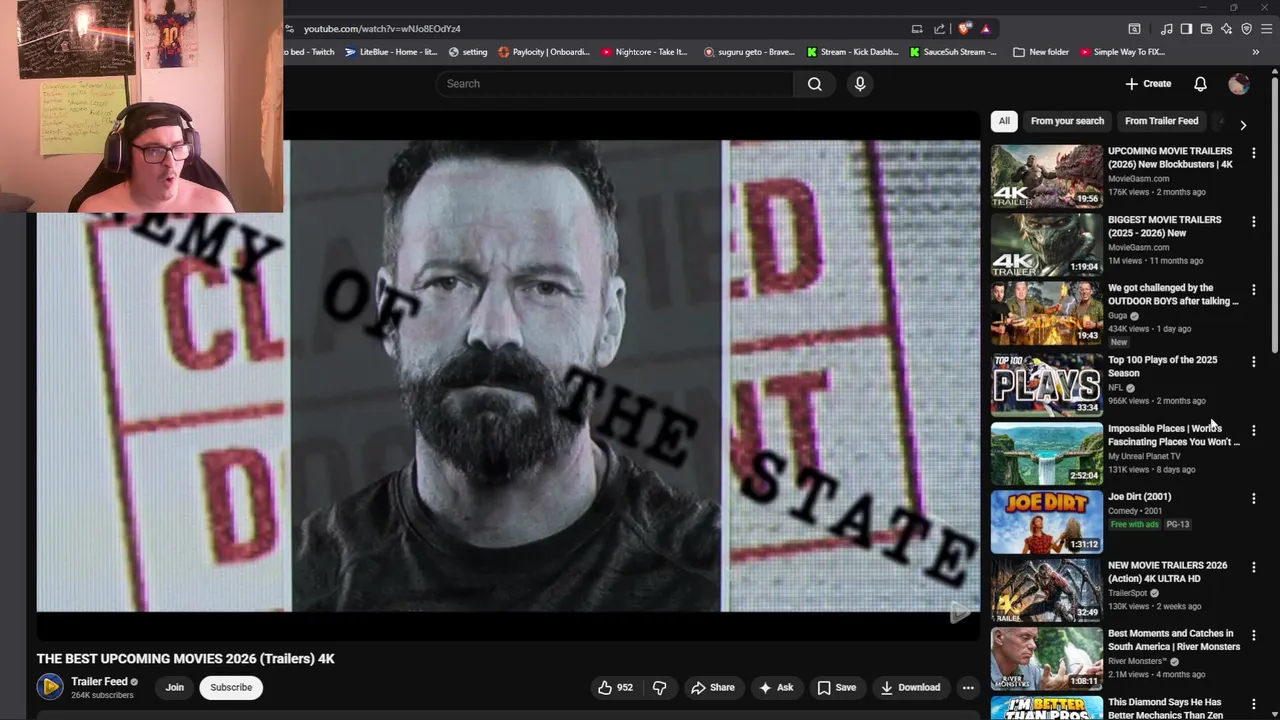Open options for River Monsters video

pyautogui.click(x=1254, y=635)
